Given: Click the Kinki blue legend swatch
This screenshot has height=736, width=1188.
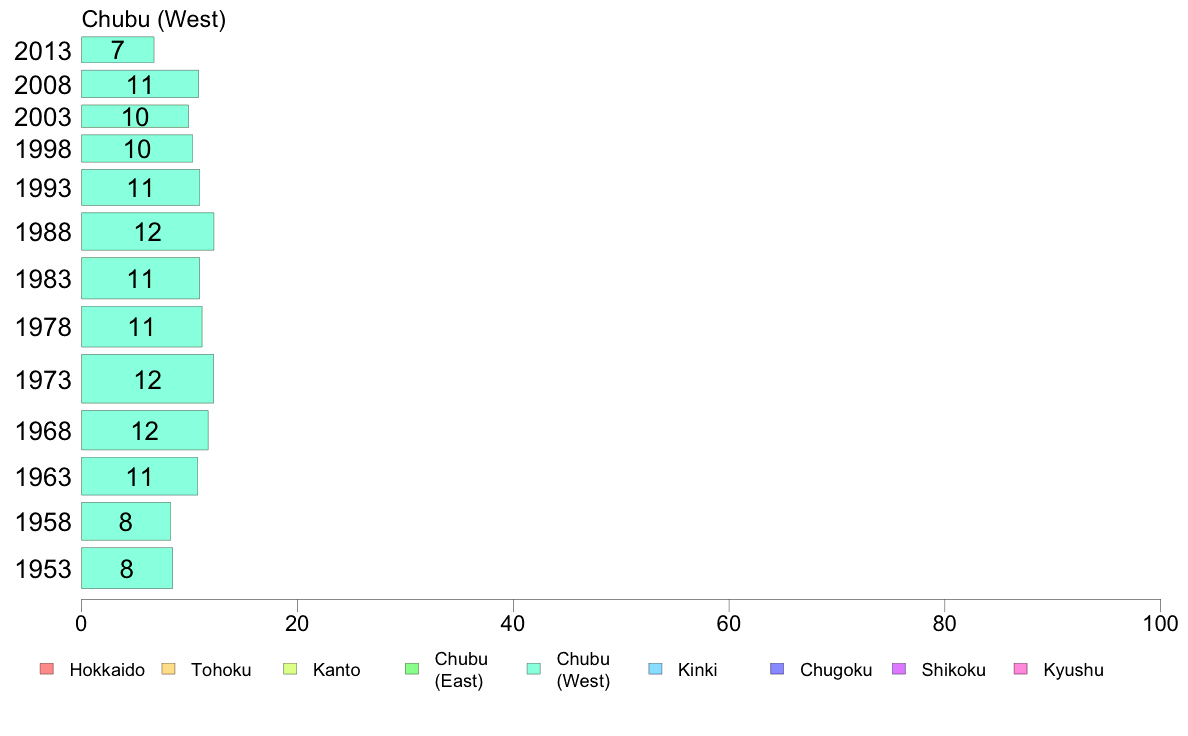Looking at the screenshot, I should tap(655, 669).
